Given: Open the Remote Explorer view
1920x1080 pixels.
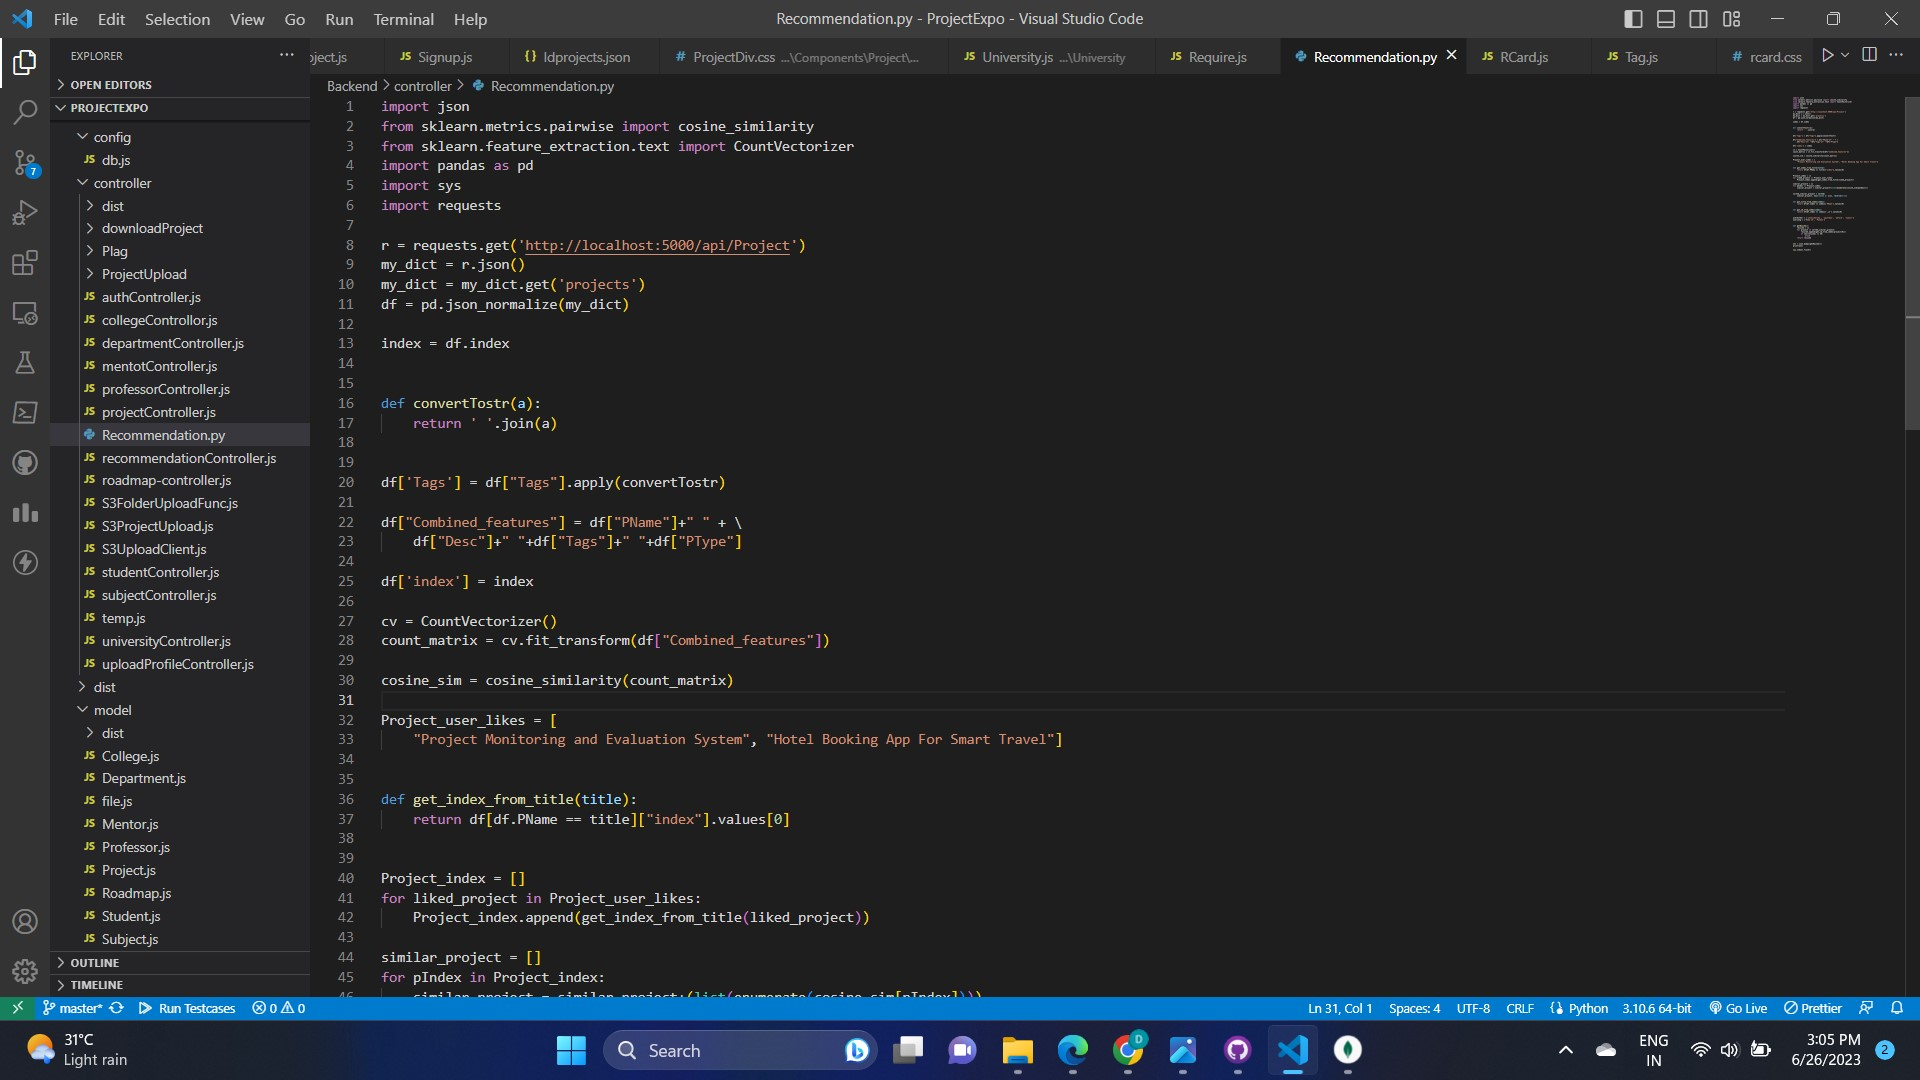Looking at the screenshot, I should click(25, 313).
